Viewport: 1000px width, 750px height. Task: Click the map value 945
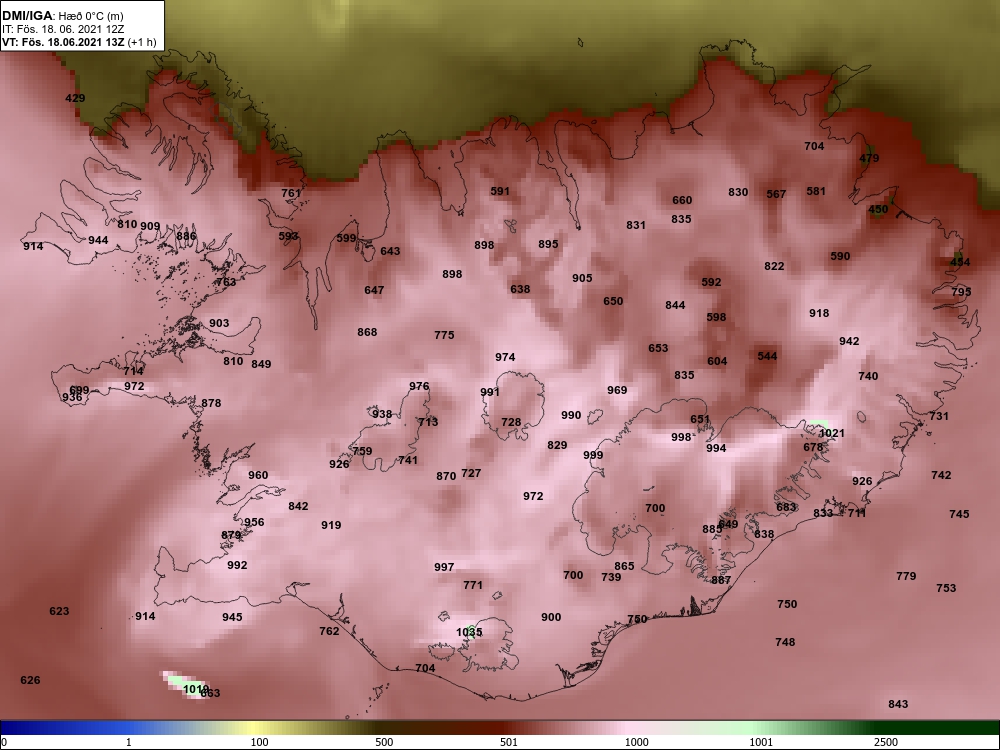point(232,617)
